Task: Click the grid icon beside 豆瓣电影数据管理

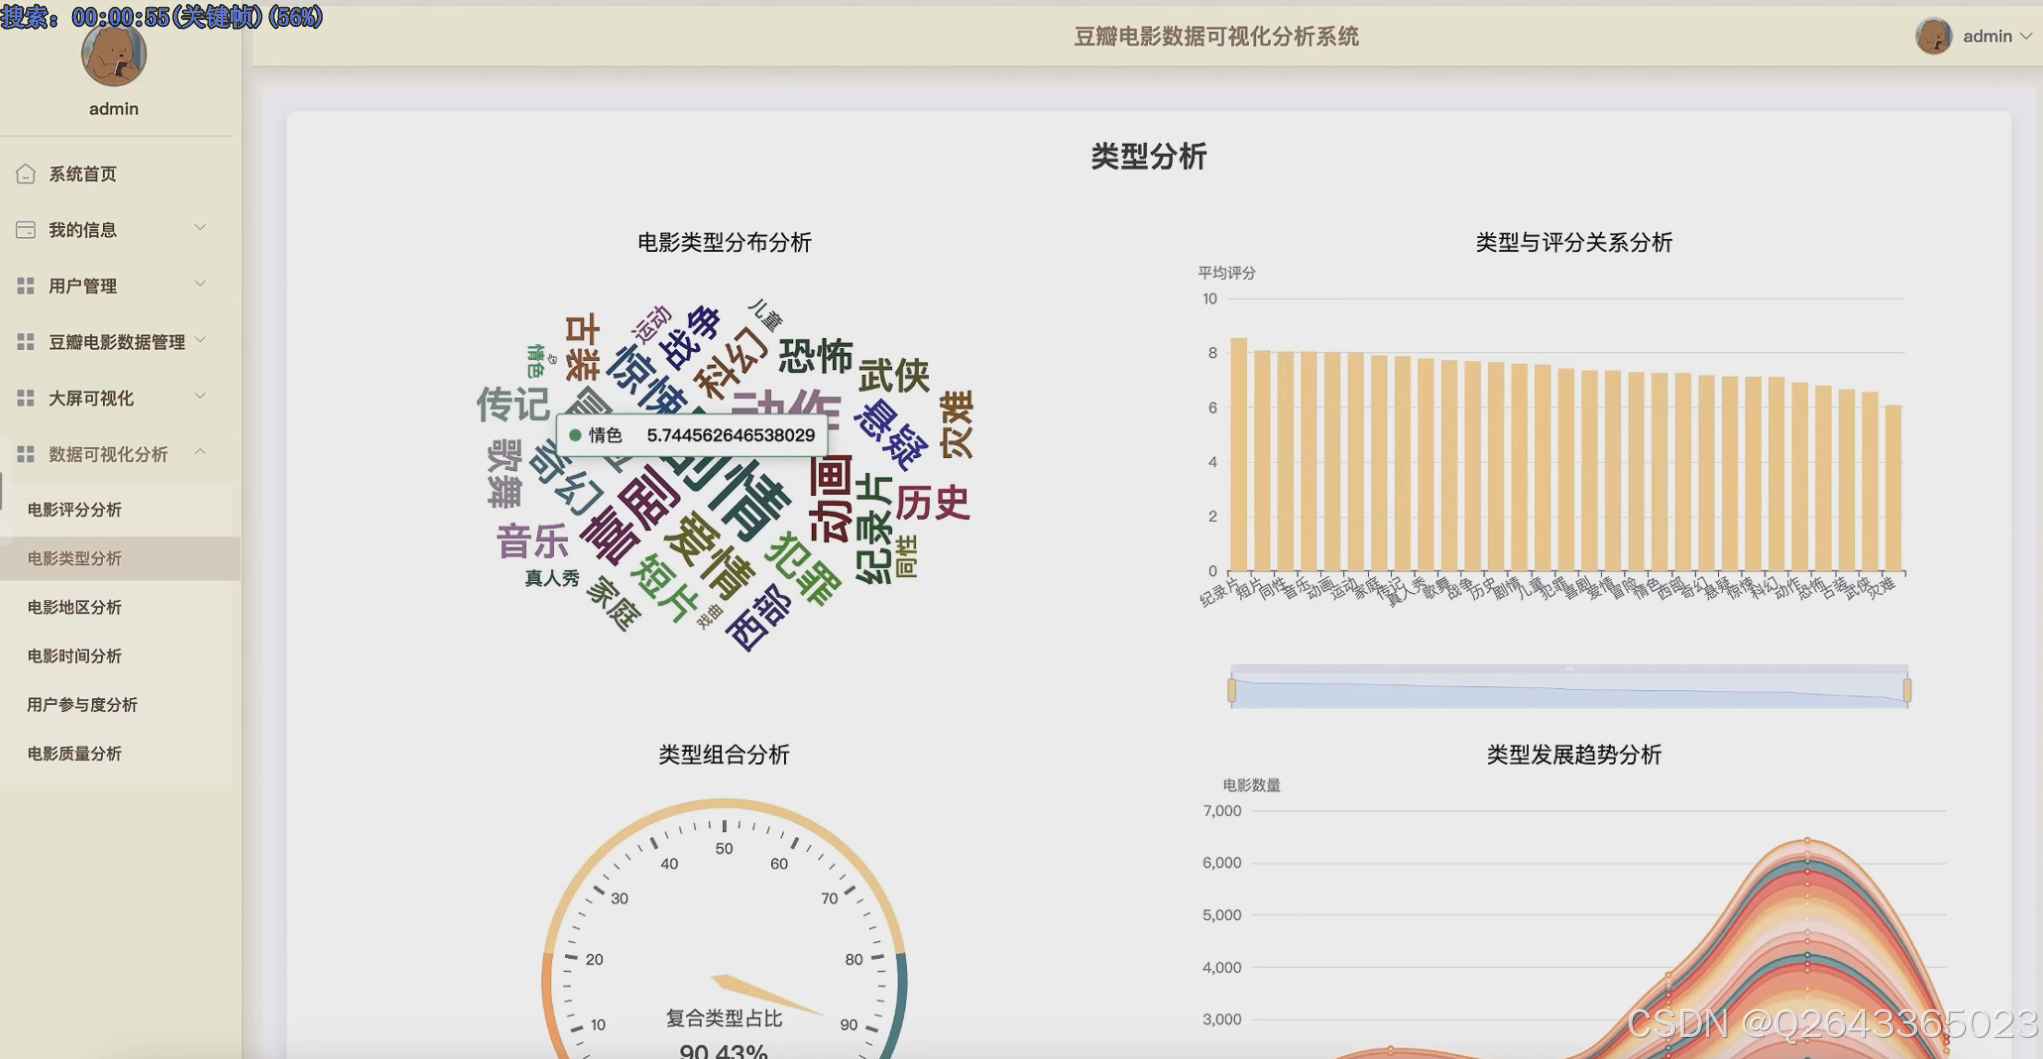Action: [26, 342]
